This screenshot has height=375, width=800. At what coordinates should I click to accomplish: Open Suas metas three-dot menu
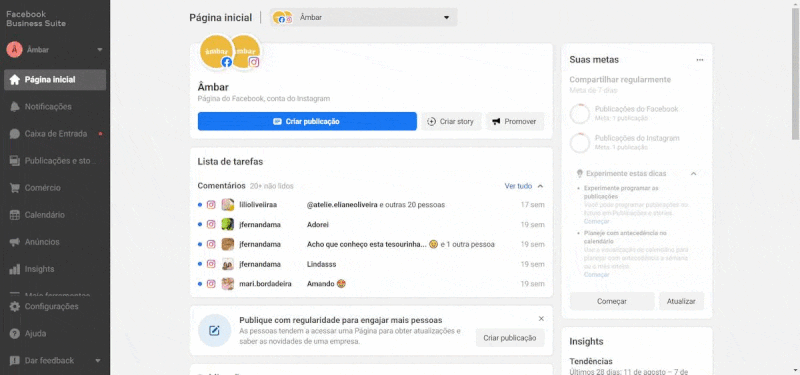click(699, 60)
